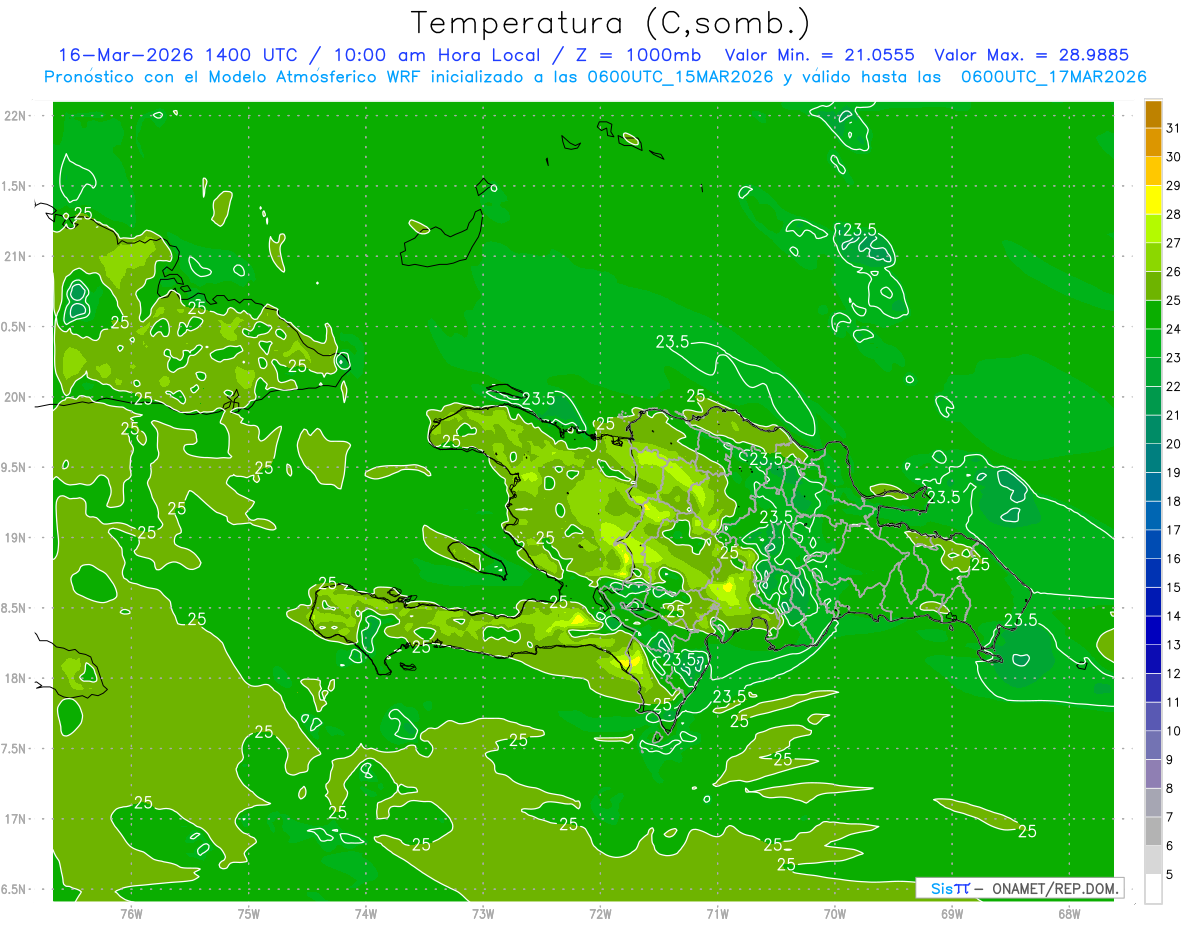Click the "70W" longitude axis label
The width and height of the screenshot is (1200, 927).
(835, 913)
